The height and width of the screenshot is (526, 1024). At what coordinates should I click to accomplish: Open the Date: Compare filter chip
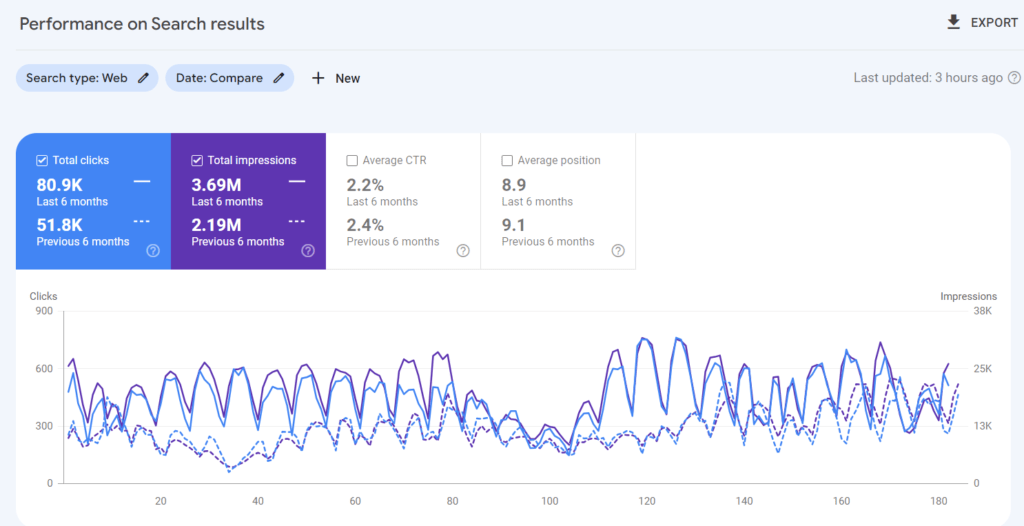point(219,78)
